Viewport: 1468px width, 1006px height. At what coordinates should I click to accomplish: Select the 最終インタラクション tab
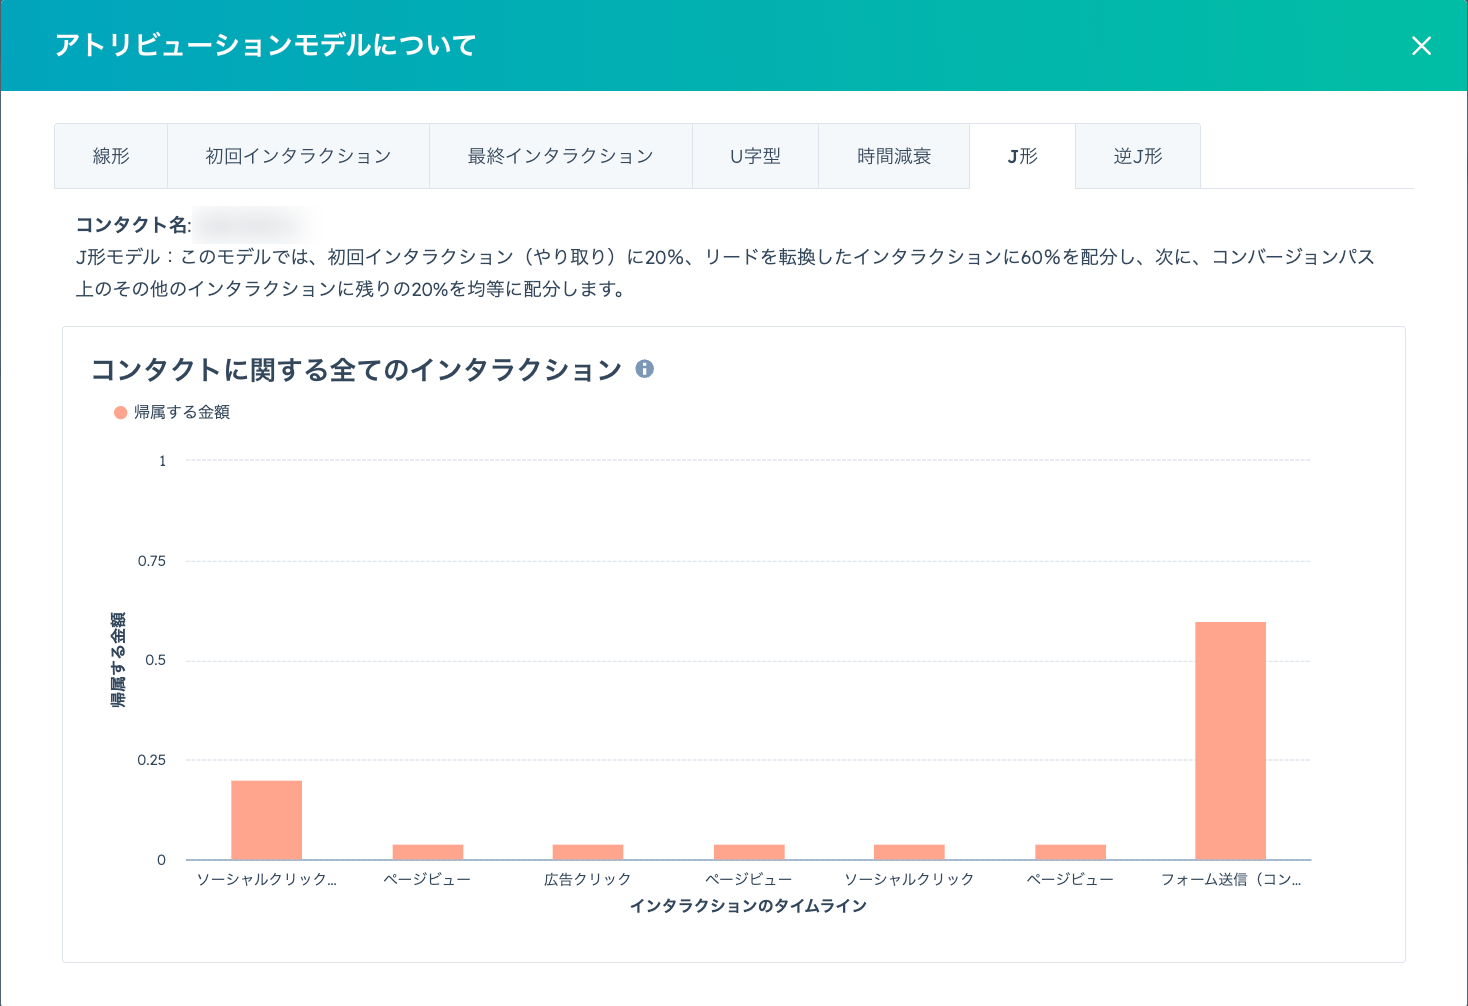click(560, 156)
